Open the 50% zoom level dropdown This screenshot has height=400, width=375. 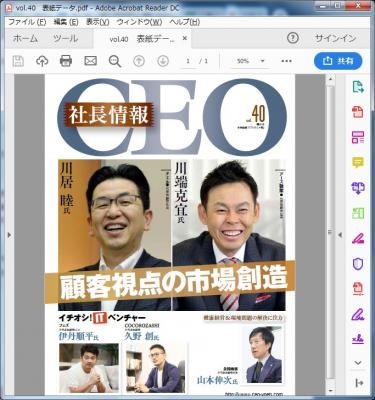coord(250,61)
